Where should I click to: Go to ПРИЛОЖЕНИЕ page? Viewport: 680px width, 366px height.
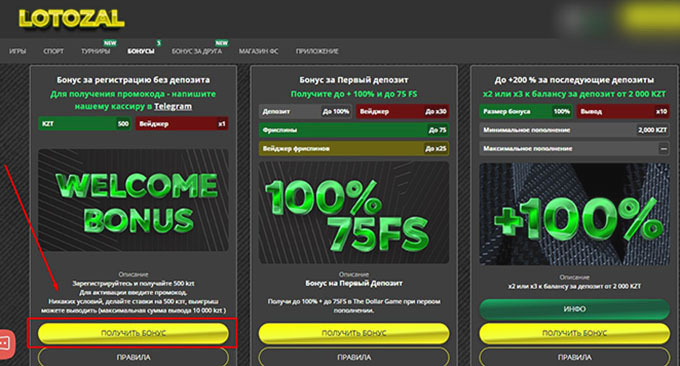tap(317, 51)
